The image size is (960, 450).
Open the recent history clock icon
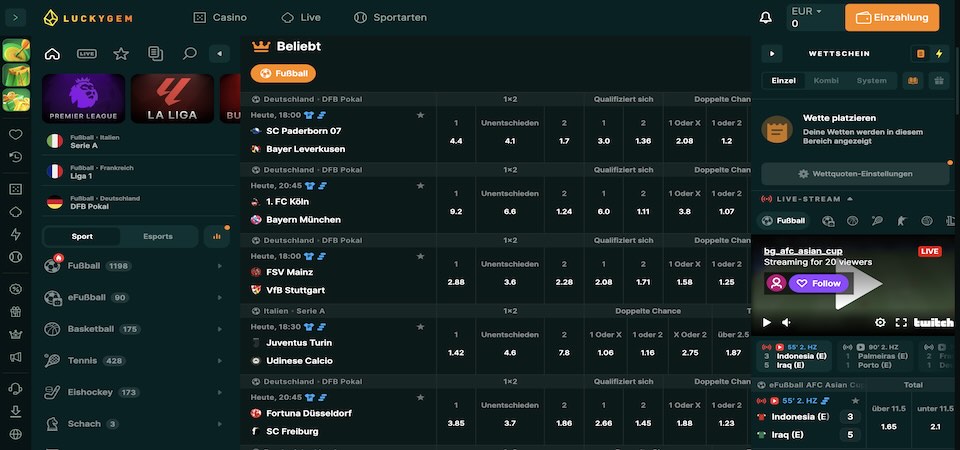click(x=16, y=157)
